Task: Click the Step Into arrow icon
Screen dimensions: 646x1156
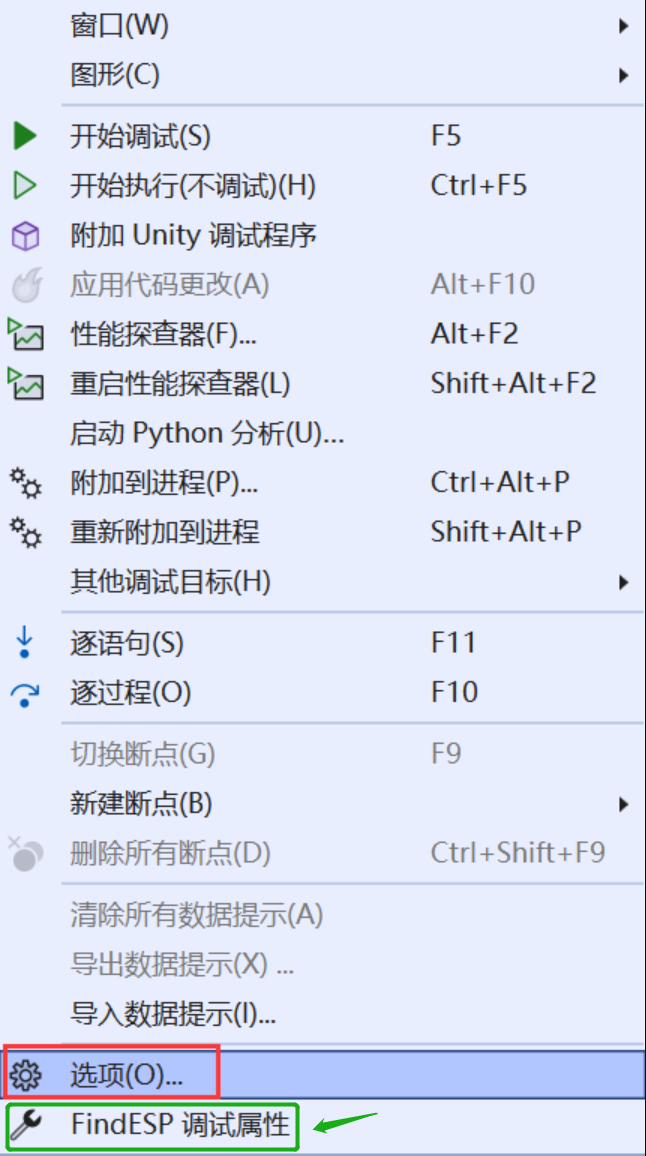Action: click(x=24, y=642)
